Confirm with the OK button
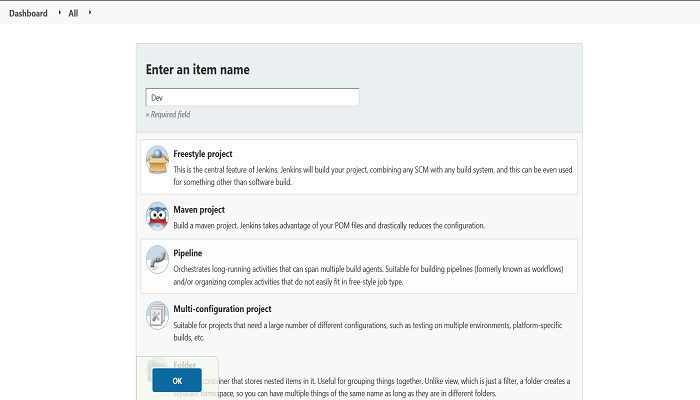 tap(177, 380)
